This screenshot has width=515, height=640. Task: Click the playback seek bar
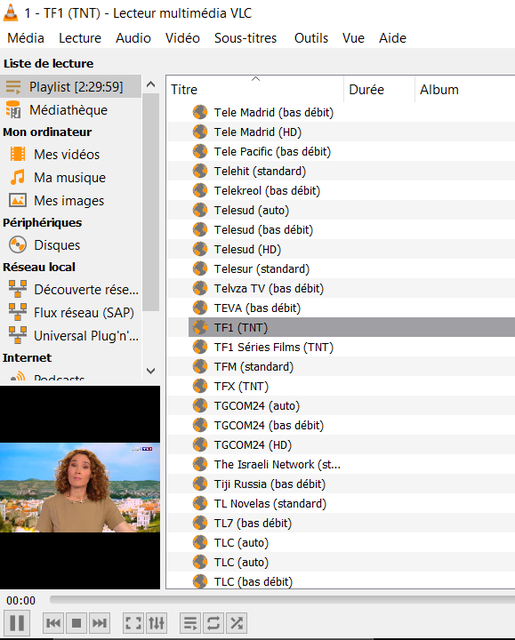click(x=282, y=600)
